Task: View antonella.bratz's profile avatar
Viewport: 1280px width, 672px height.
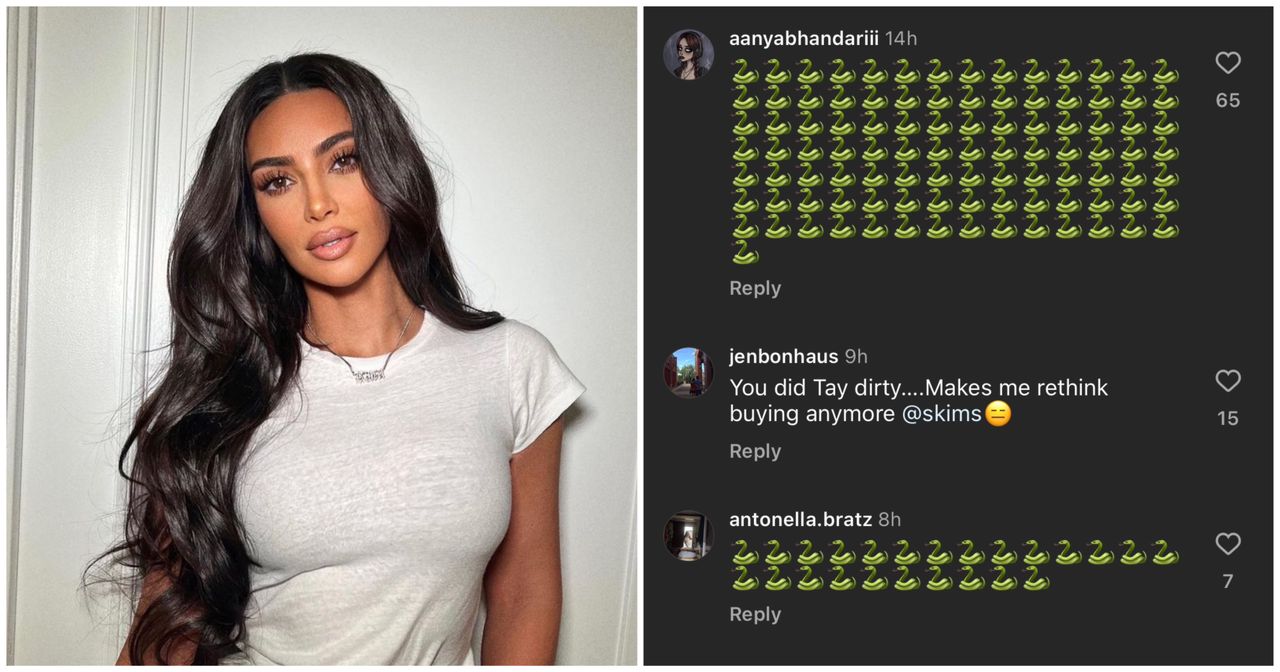Action: [x=688, y=536]
